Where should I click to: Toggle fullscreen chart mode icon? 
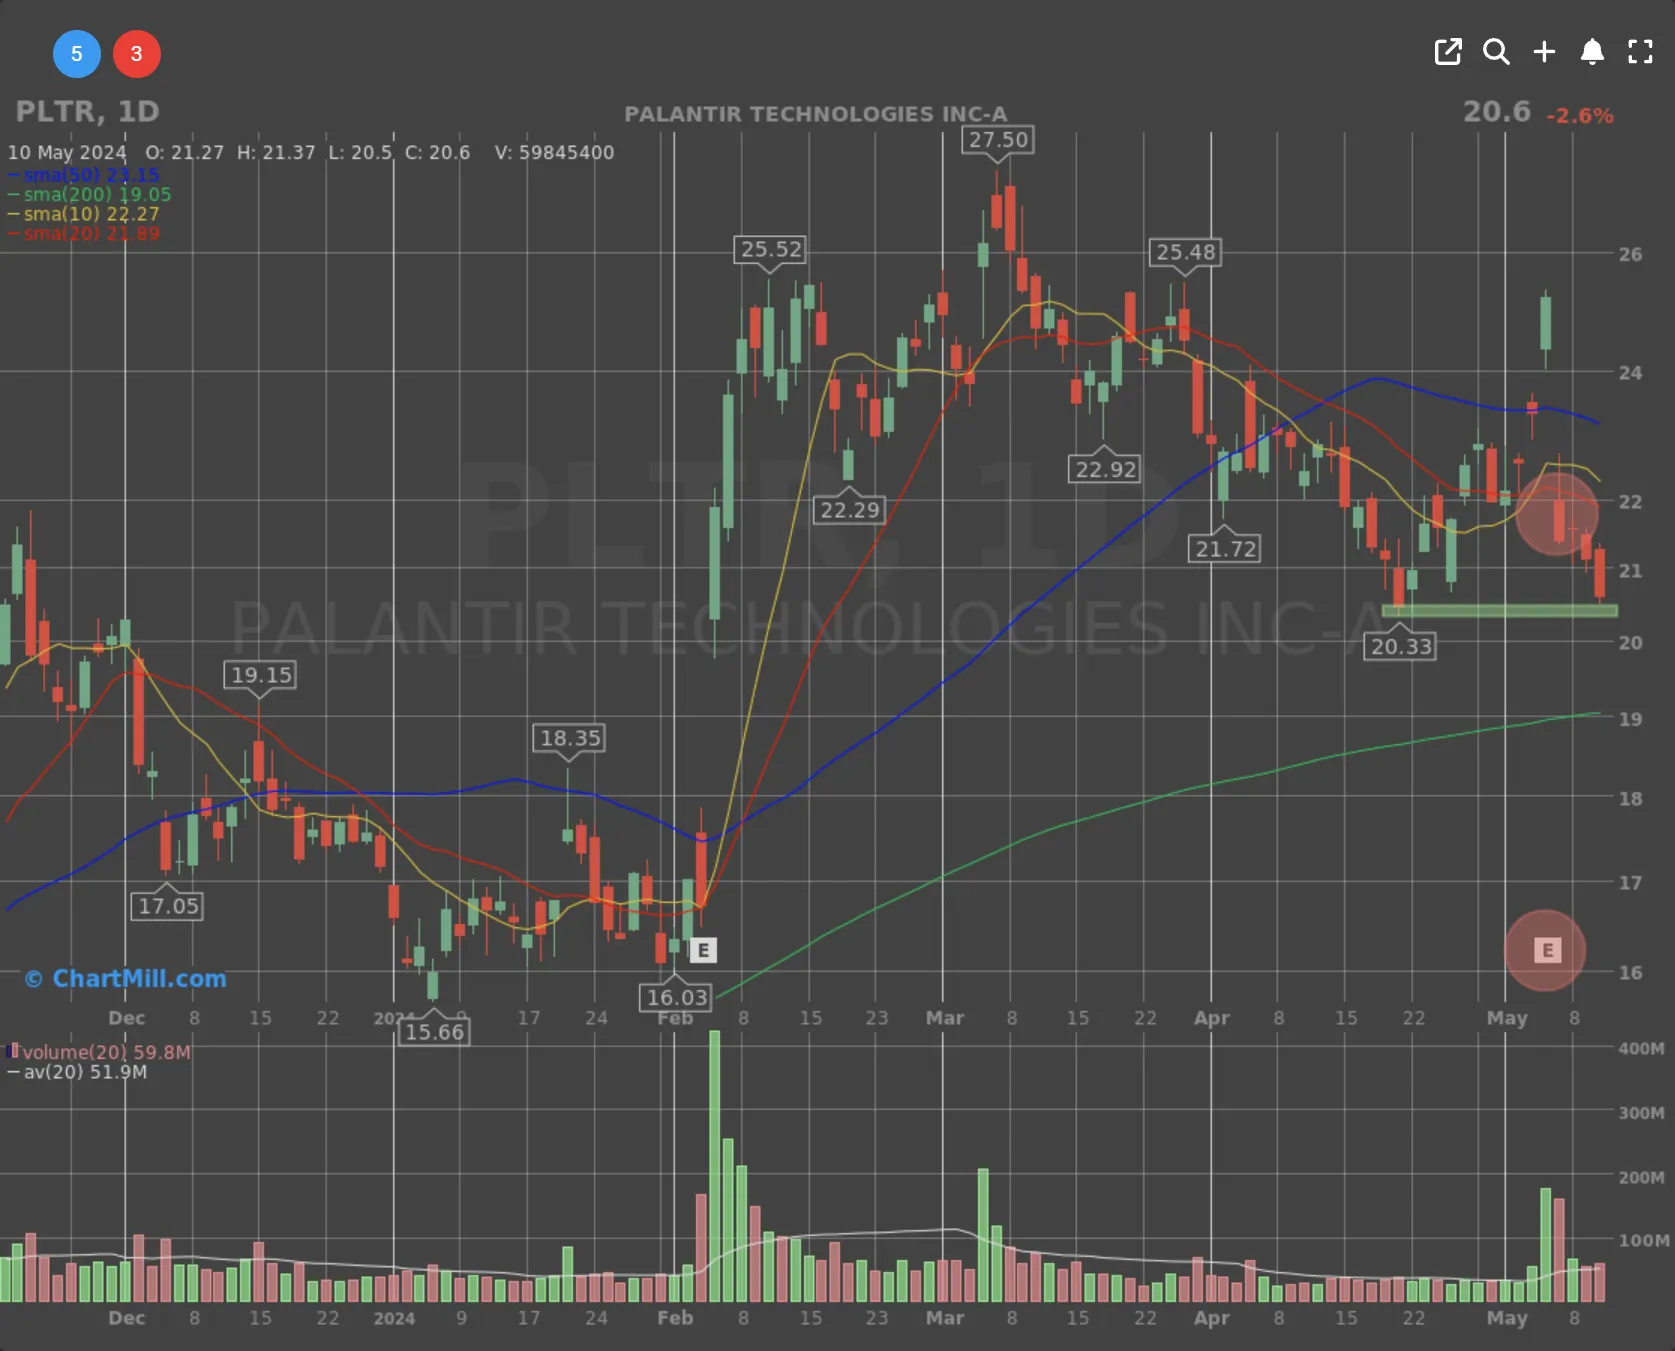pos(1640,52)
